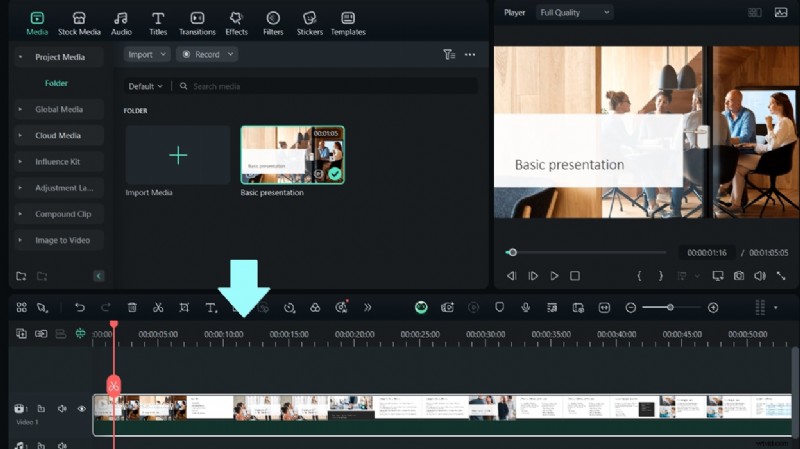This screenshot has width=800, height=449.
Task: Open the Import dropdown
Action: coord(147,55)
